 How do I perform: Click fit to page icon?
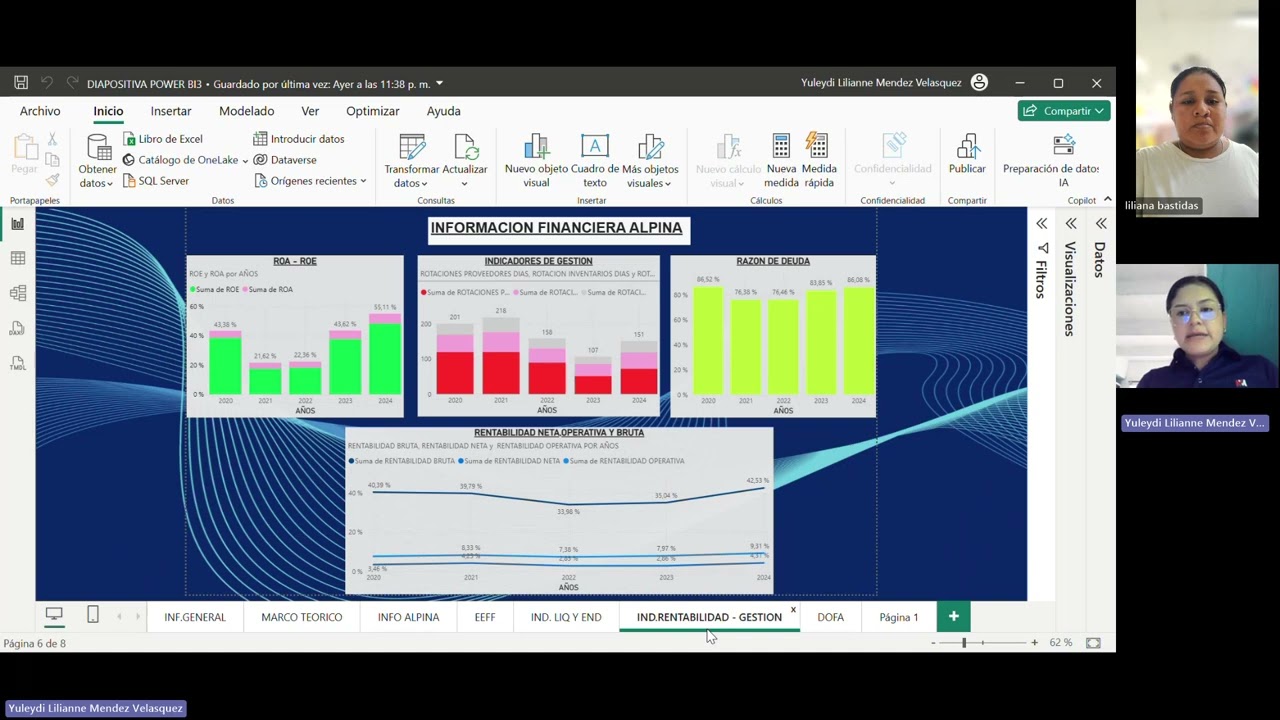click(1093, 643)
